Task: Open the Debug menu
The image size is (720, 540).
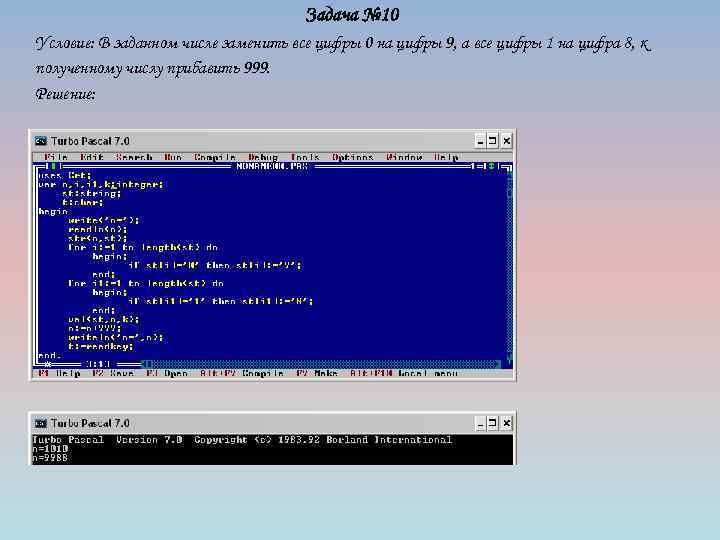Action: tap(263, 158)
